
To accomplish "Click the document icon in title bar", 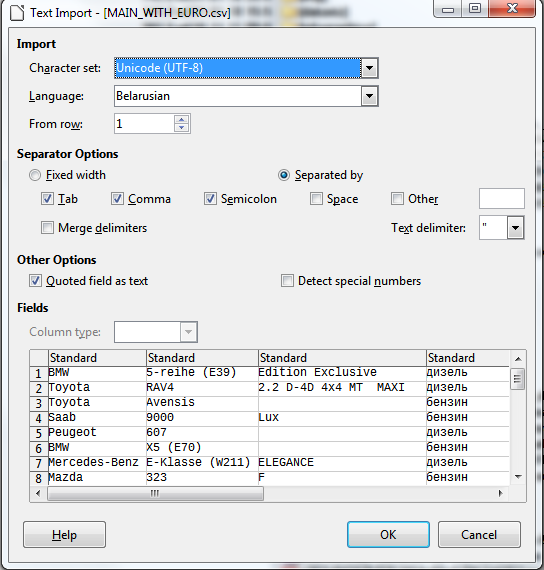I will tap(17, 13).
